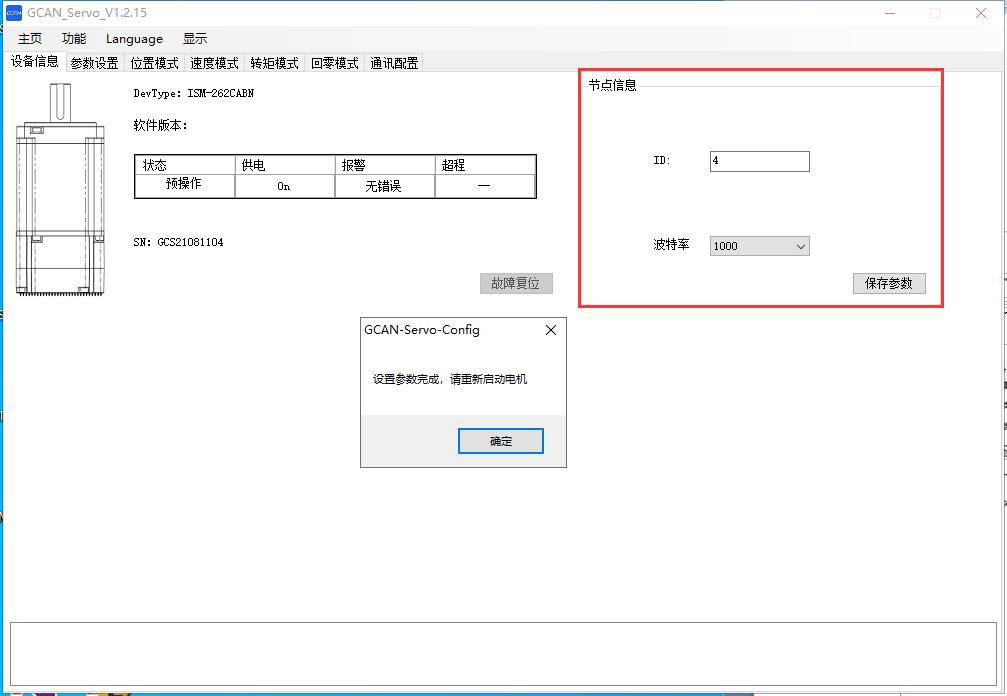The image size is (1007, 696).
Task: Click the ID input field
Action: [x=759, y=161]
